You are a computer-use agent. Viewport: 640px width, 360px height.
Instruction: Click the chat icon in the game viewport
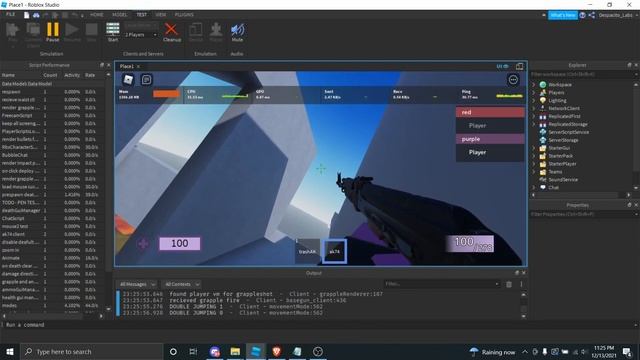(147, 80)
